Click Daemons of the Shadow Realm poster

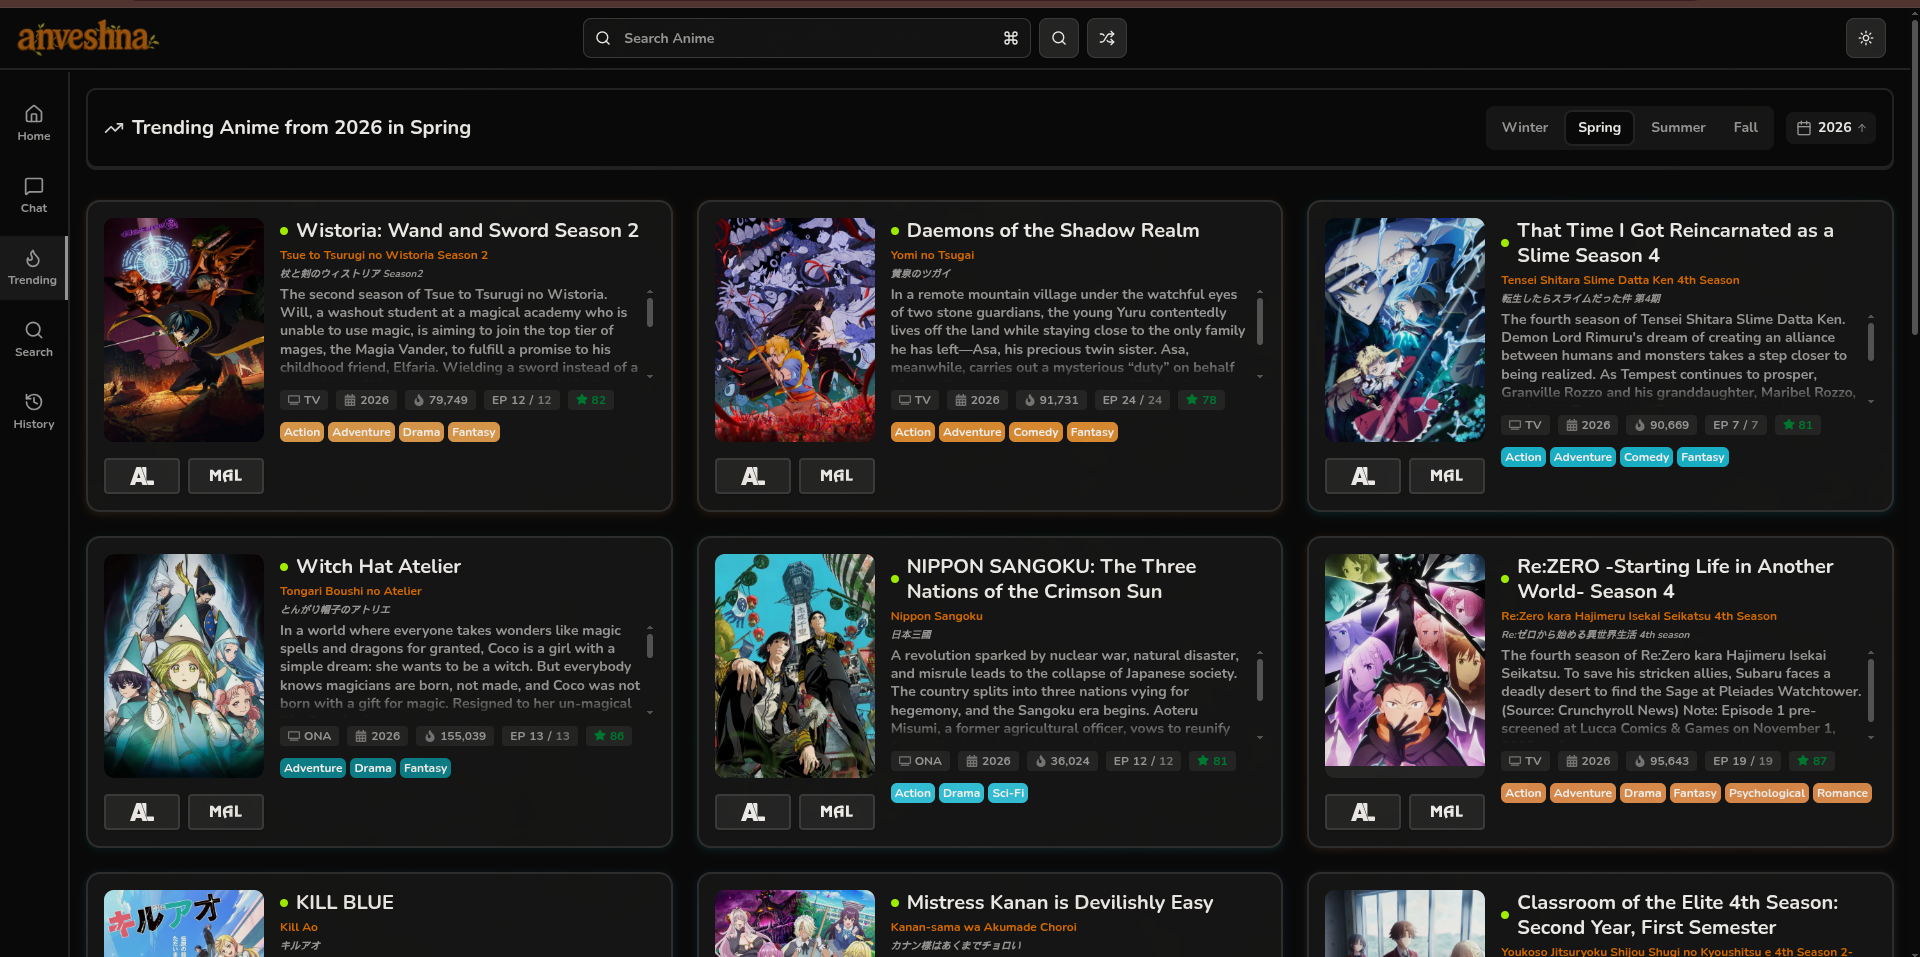(x=795, y=330)
